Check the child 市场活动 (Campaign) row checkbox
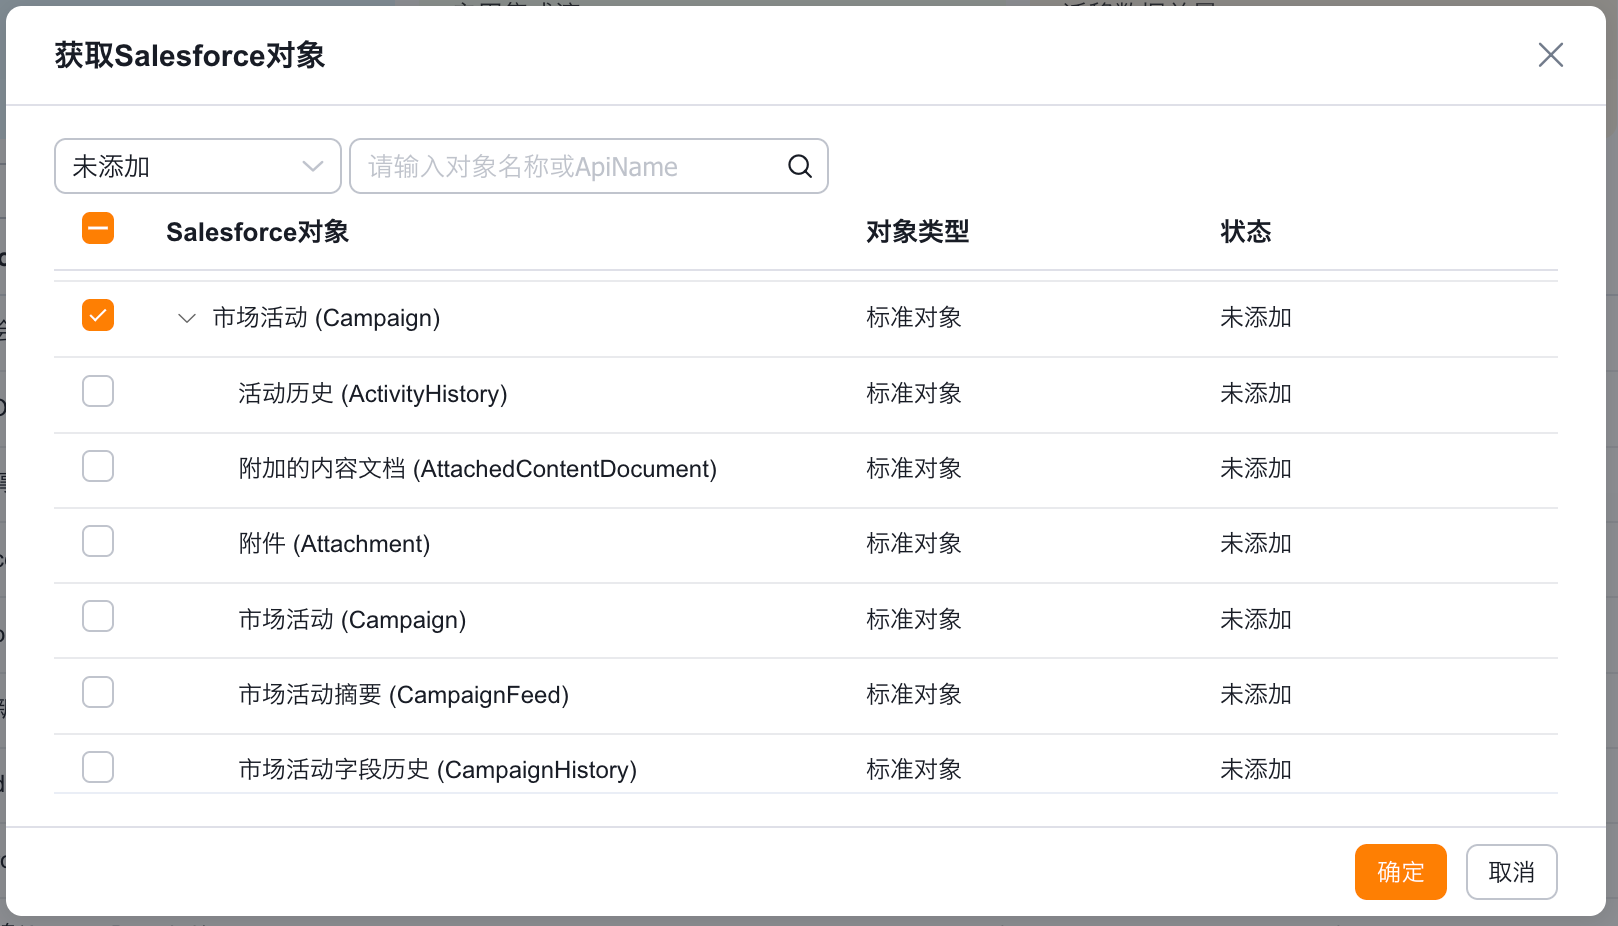The image size is (1618, 926). [x=98, y=616]
